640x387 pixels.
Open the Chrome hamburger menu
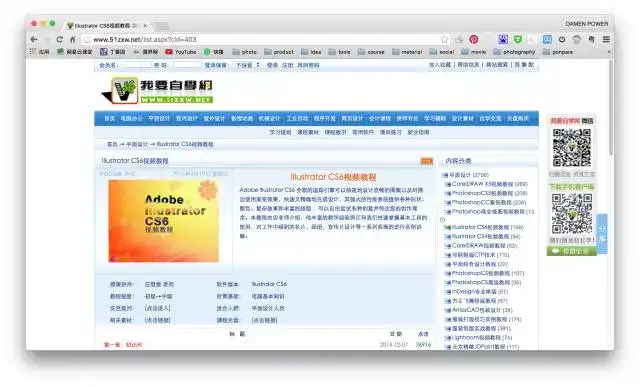click(x=606, y=39)
